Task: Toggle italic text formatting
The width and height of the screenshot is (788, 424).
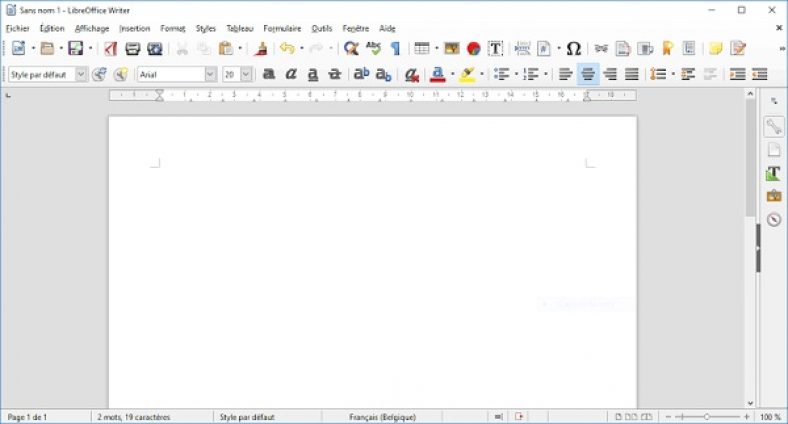Action: [x=290, y=74]
